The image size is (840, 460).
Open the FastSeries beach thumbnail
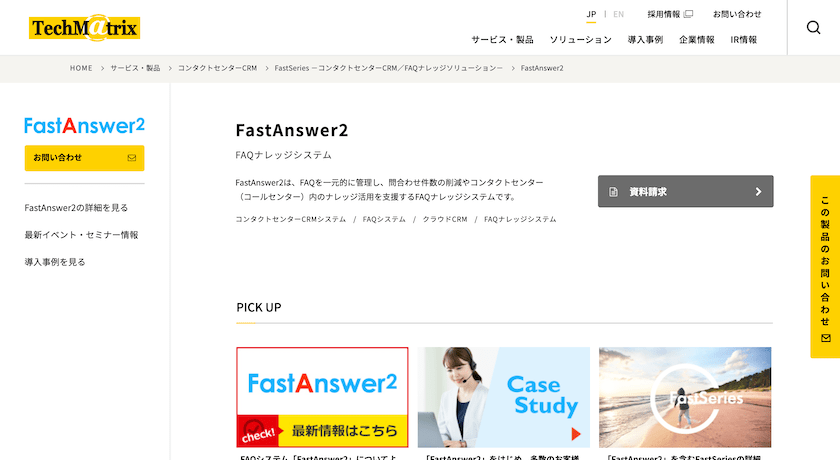[685, 397]
